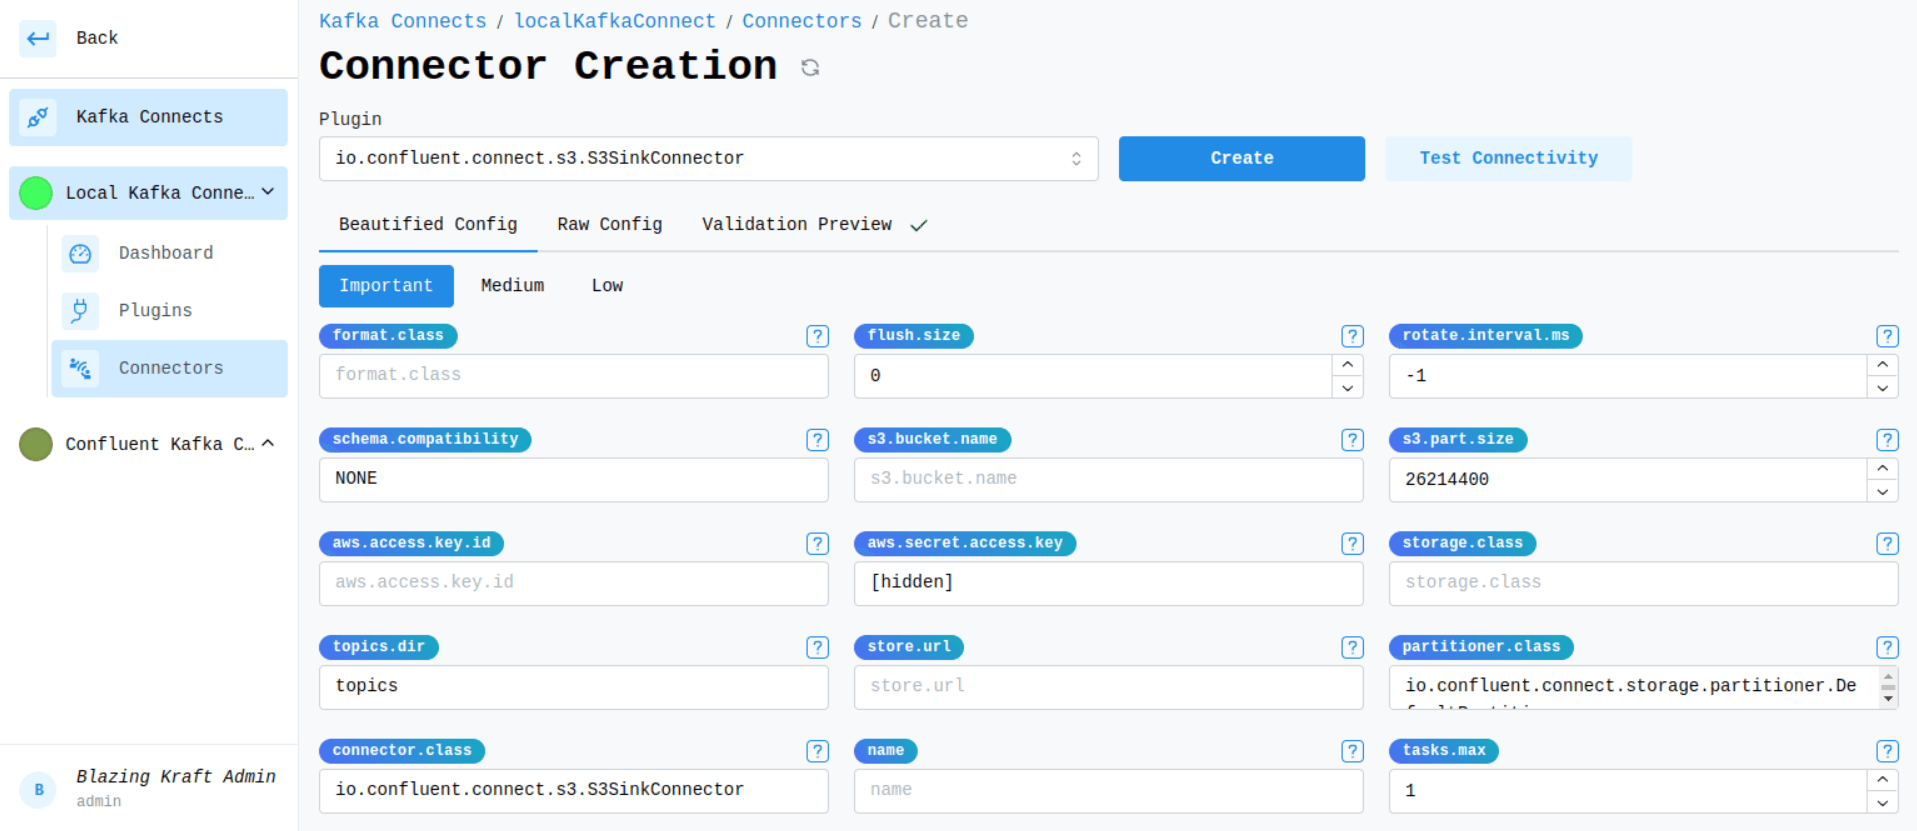1917x831 pixels.
Task: Open help for schema.compatibility
Action: point(817,440)
